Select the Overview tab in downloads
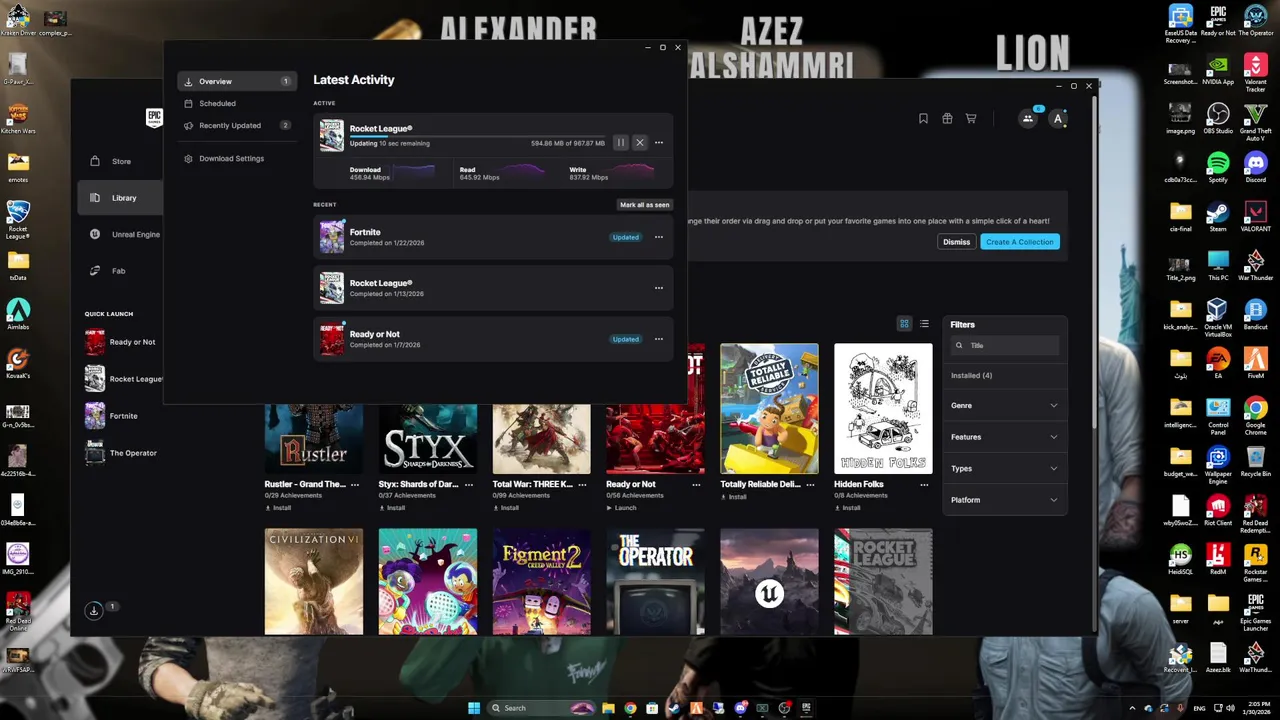 (x=237, y=81)
